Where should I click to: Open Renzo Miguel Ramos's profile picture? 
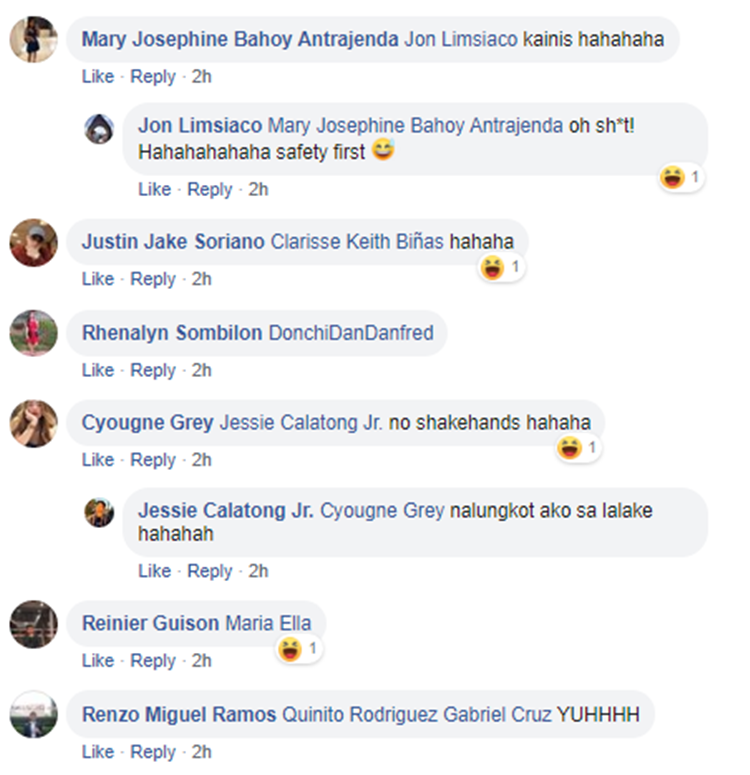[x=34, y=715]
